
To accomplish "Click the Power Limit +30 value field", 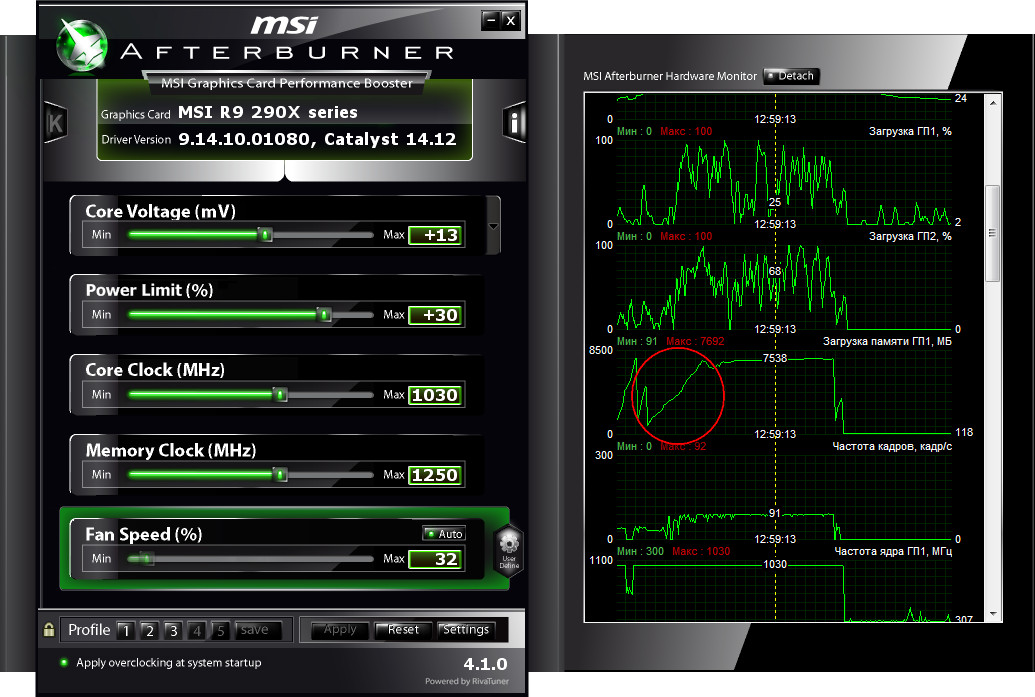I will coord(436,315).
